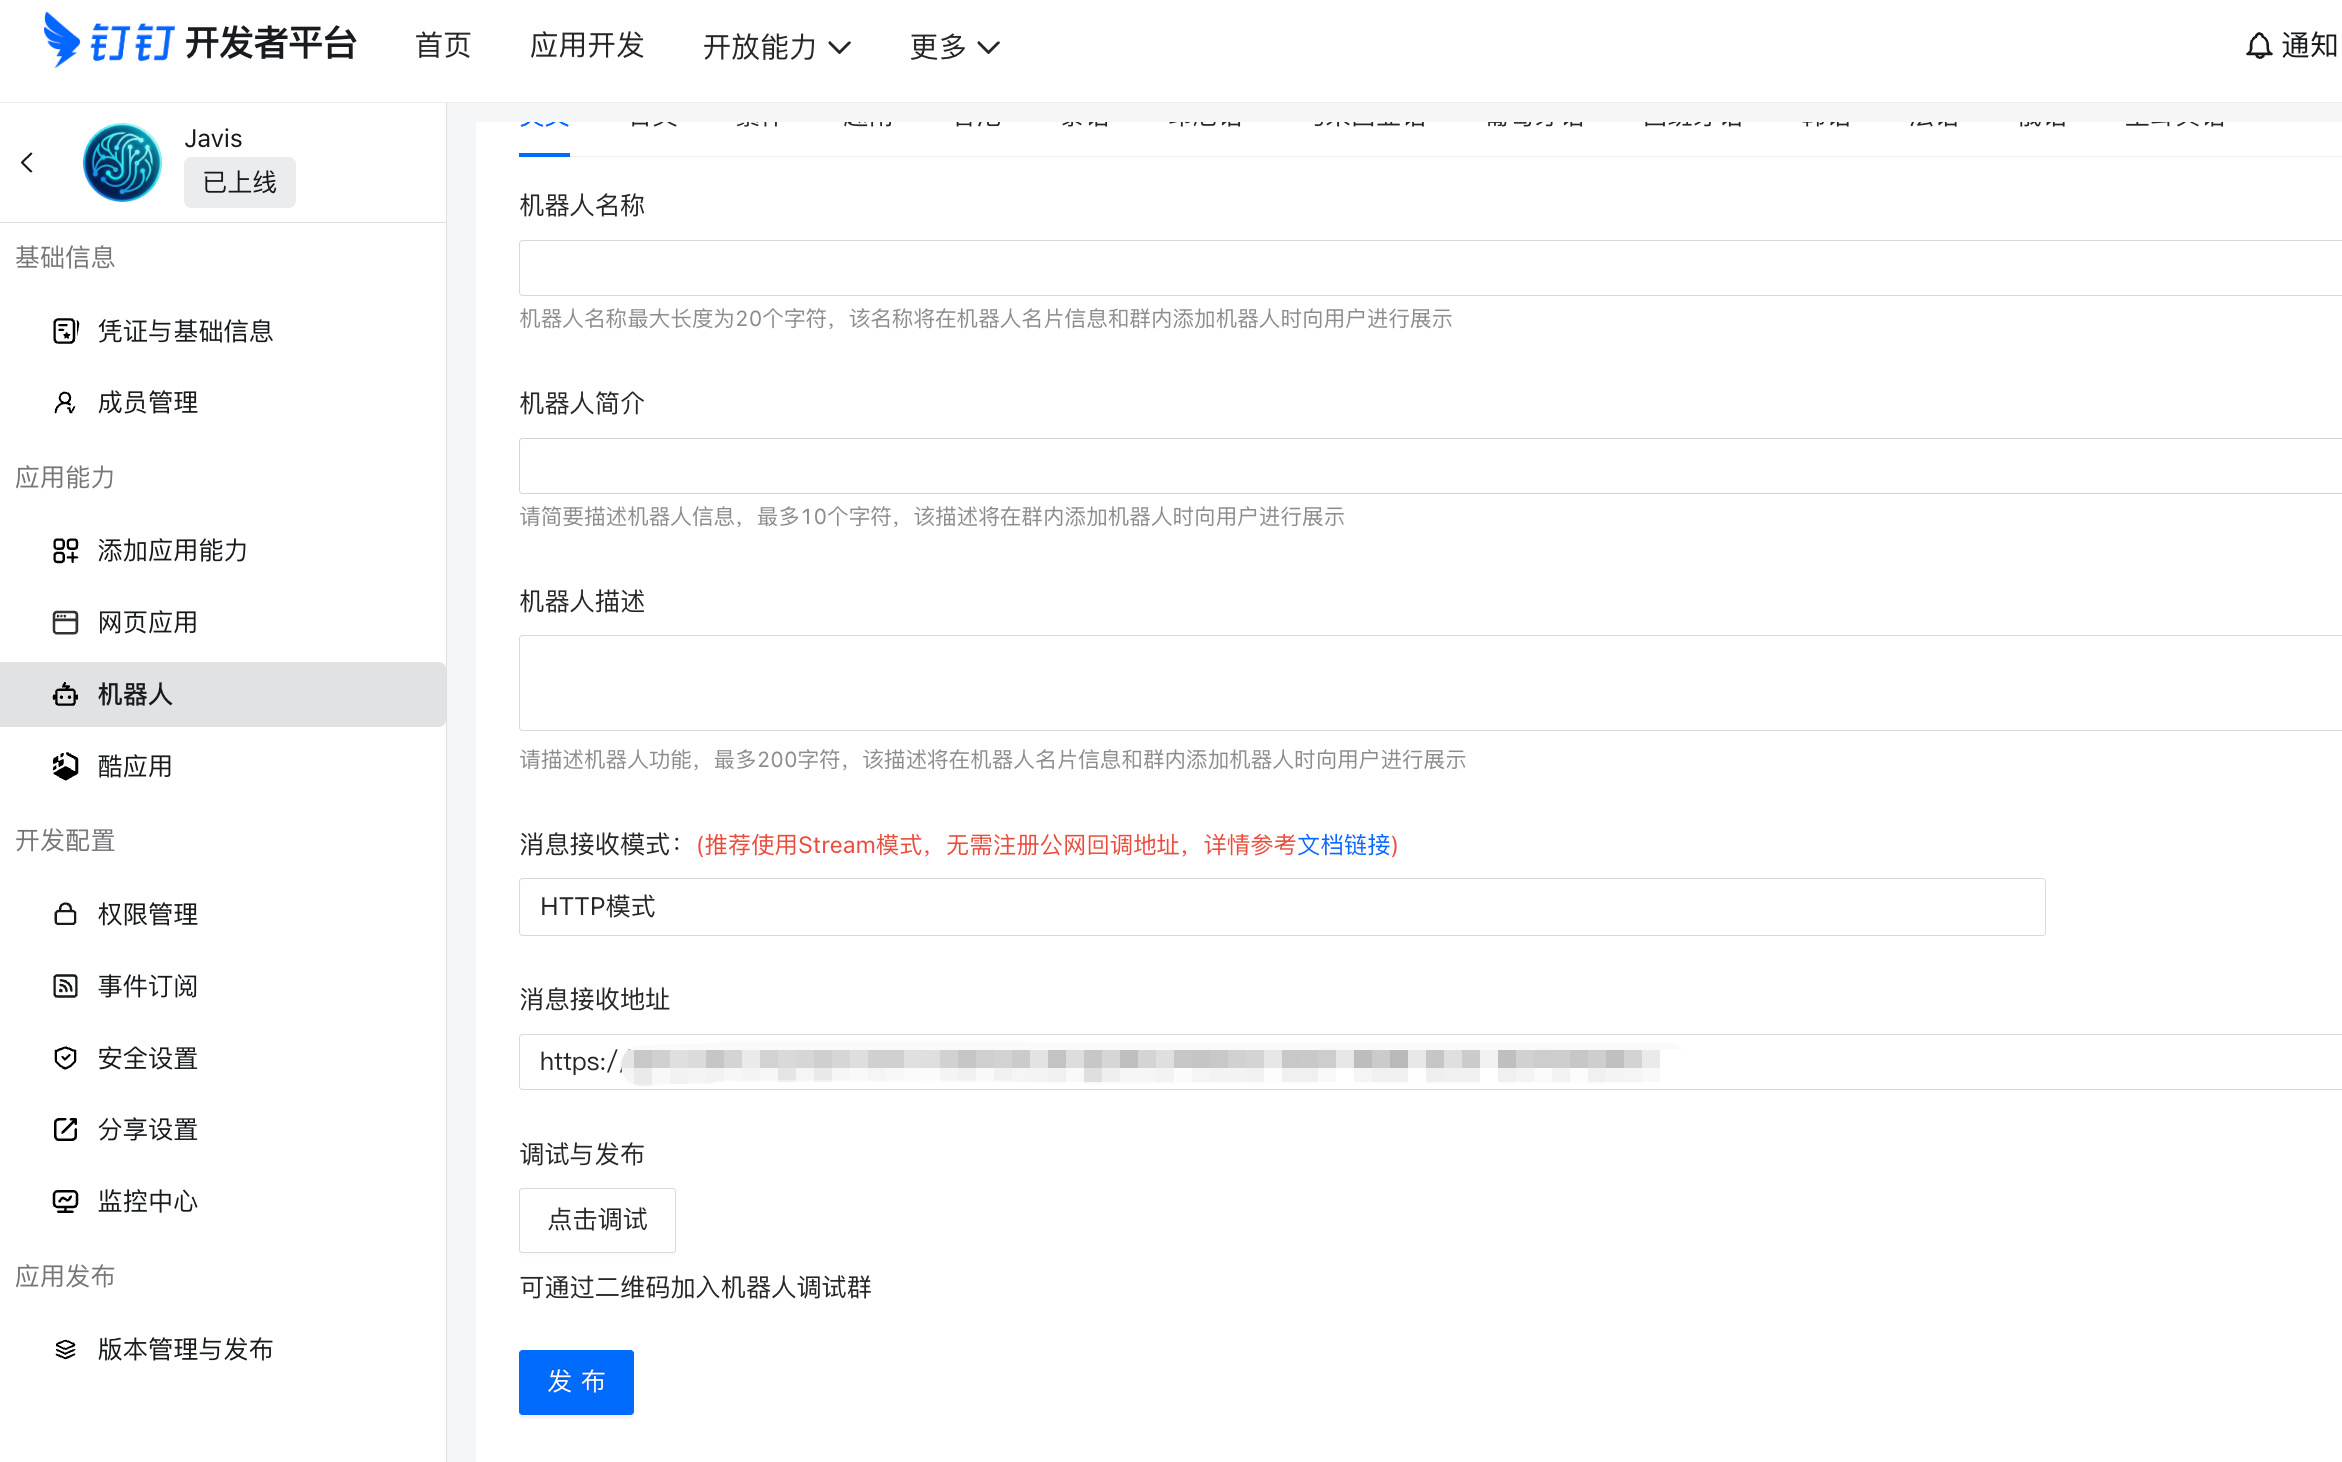
Task: Switch to the 应用开发 menu
Action: tap(586, 46)
